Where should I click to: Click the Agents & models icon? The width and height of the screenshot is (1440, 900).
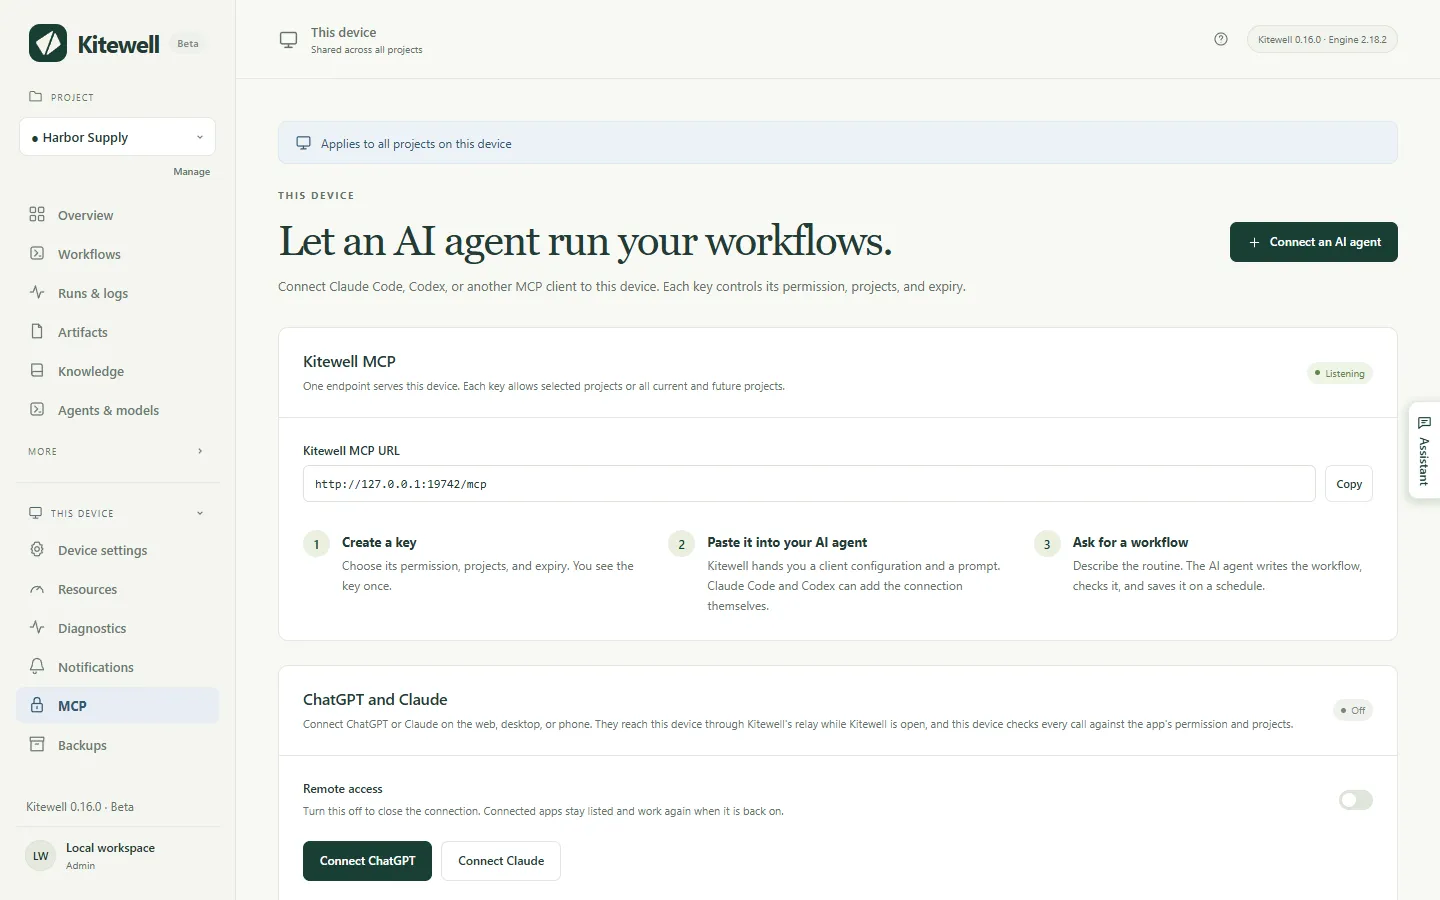37,409
